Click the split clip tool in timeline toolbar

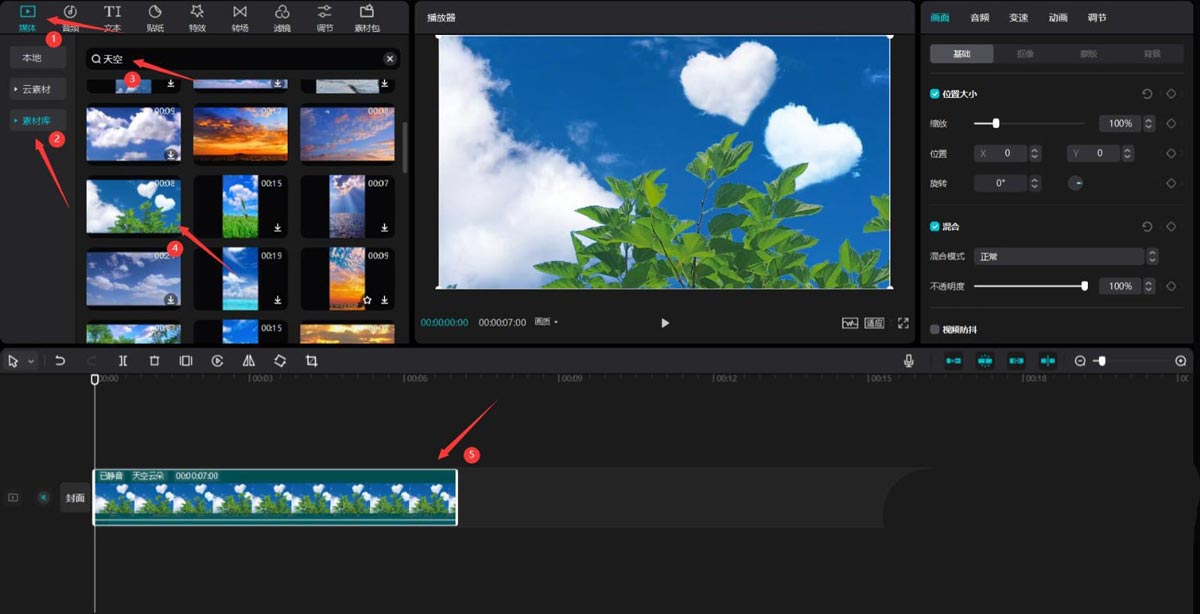[123, 361]
